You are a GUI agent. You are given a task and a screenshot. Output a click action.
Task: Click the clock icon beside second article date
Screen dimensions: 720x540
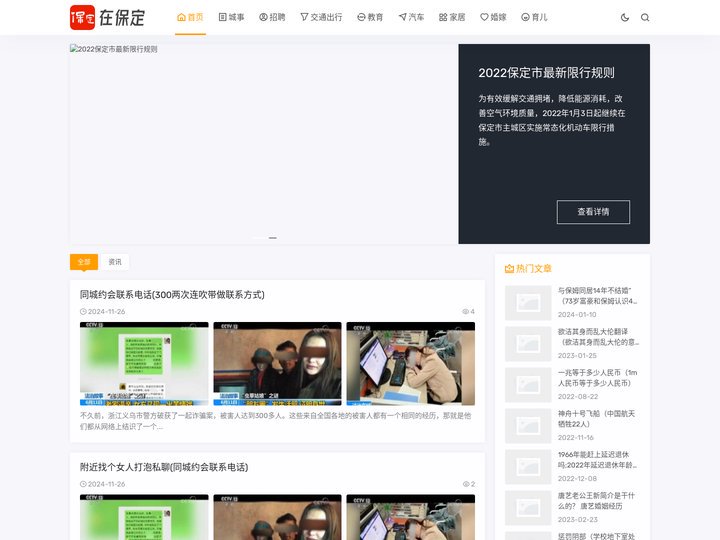click(x=83, y=484)
